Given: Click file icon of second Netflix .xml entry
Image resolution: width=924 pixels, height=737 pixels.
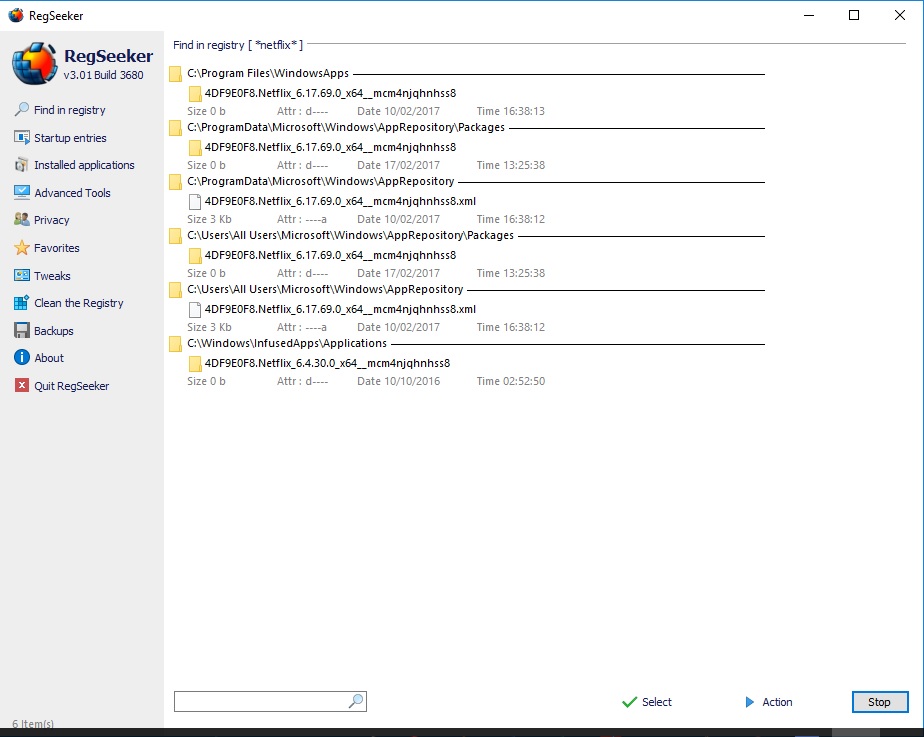Looking at the screenshot, I should (195, 309).
